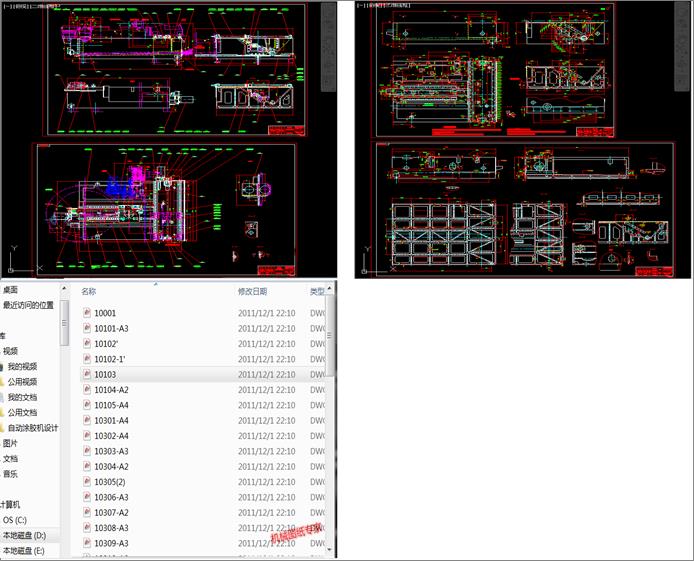This screenshot has width=694, height=561.
Task: Click the DWG icon beside 10304-A2
Action: [x=87, y=466]
